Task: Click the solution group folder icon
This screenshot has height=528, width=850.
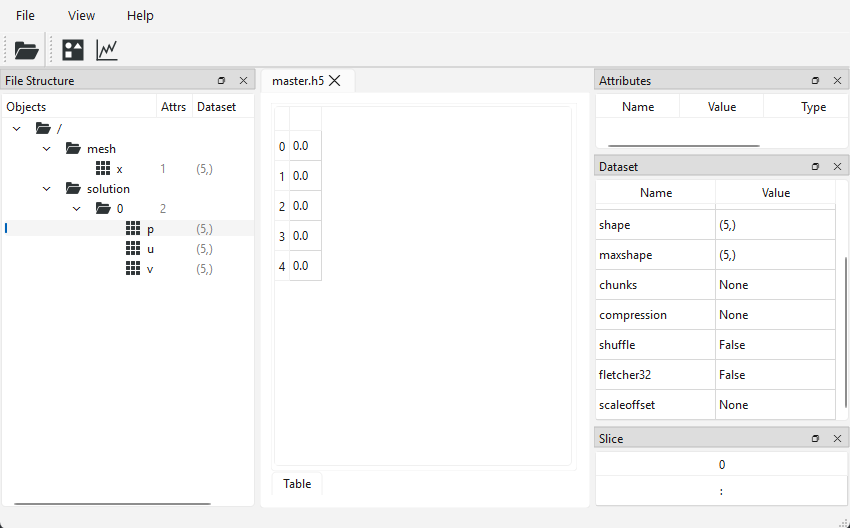Action: point(73,189)
